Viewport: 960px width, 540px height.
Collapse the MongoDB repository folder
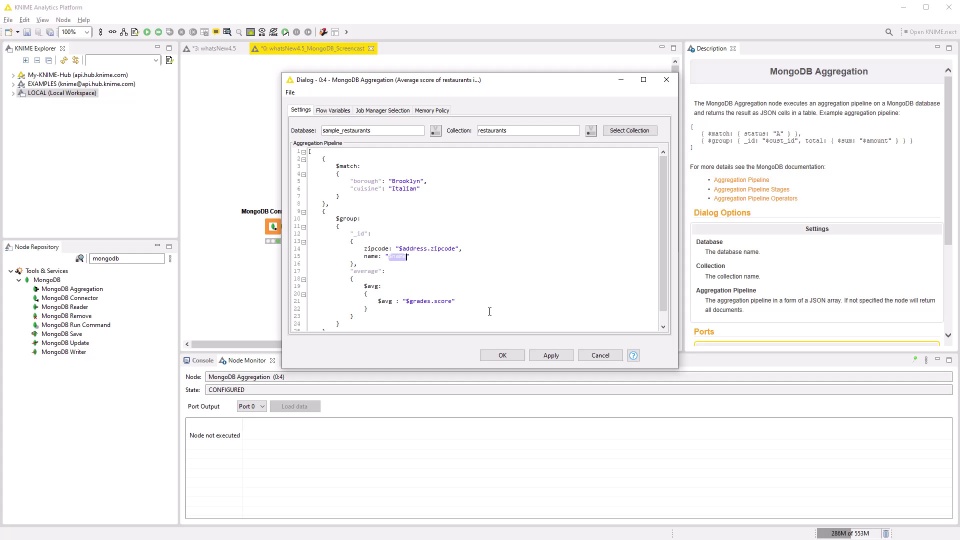(19, 280)
